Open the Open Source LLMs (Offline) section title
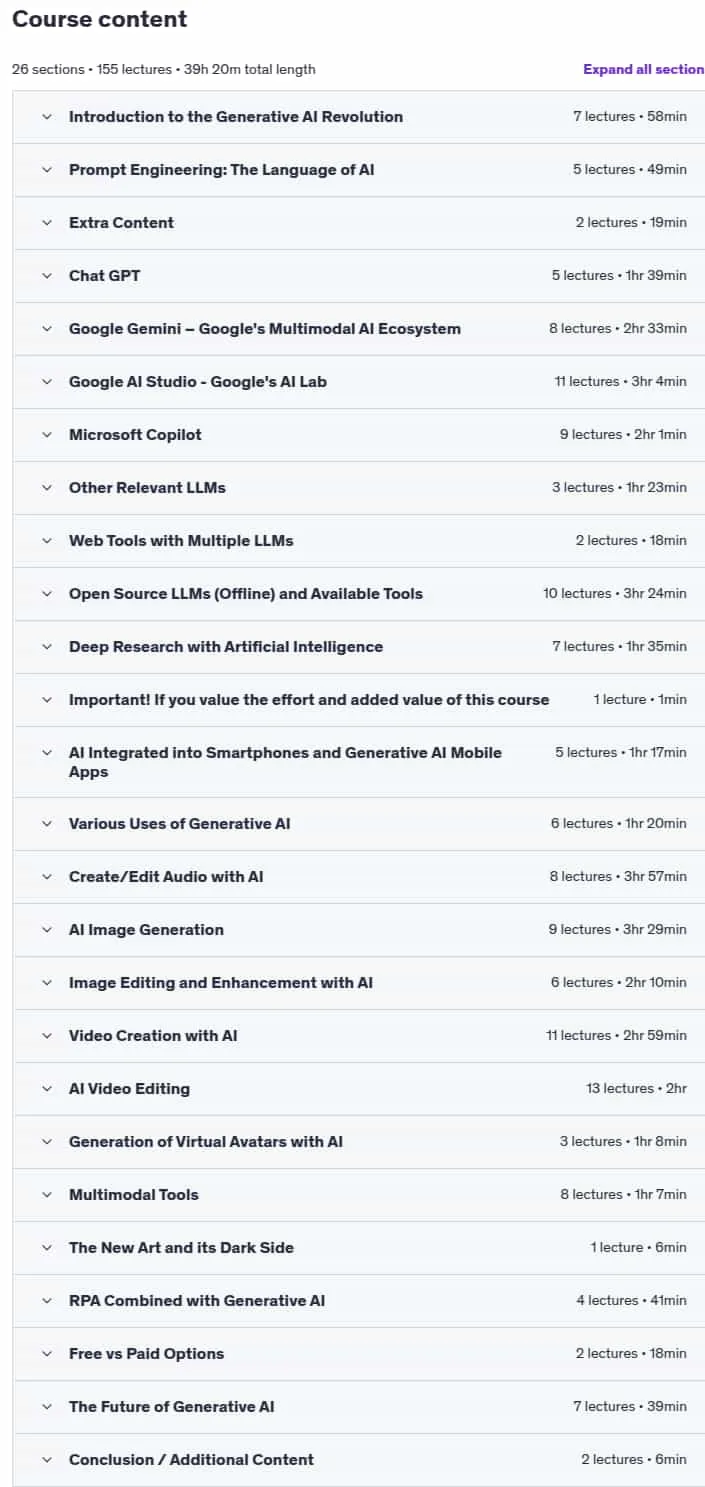705x1487 pixels. (x=246, y=594)
